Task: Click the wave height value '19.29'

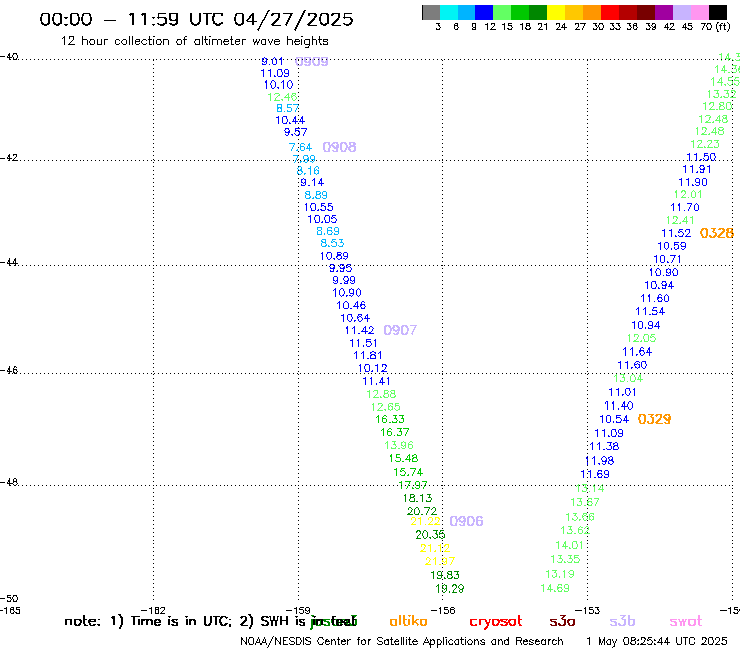Action: 450,589
